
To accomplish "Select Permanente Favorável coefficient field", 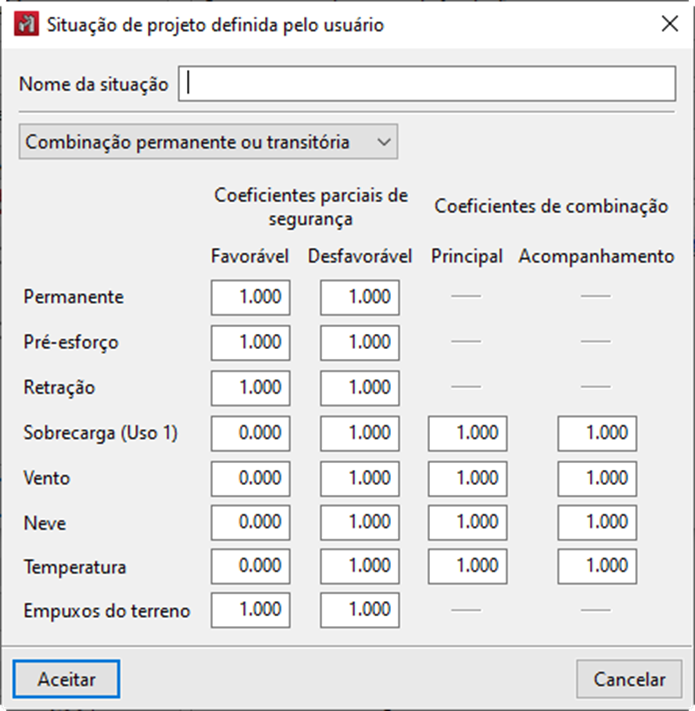I will tap(250, 297).
